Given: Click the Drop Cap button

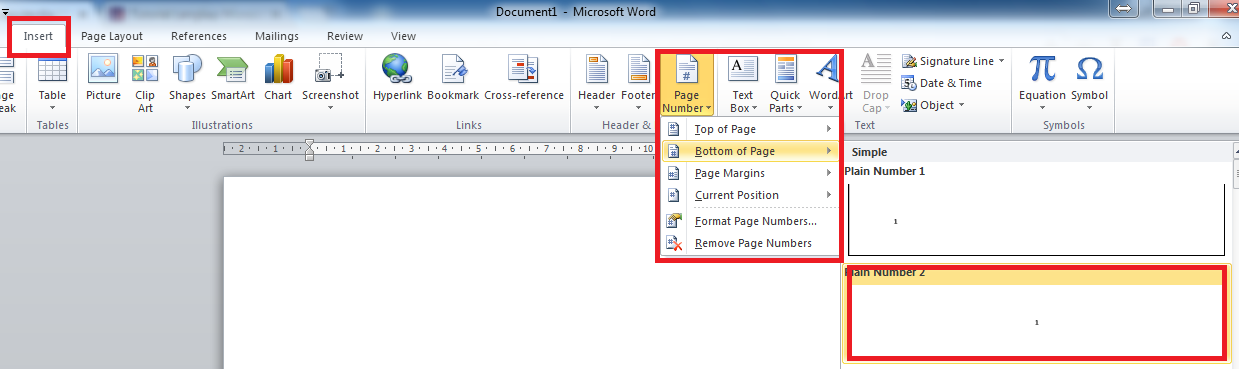Looking at the screenshot, I should (x=875, y=84).
